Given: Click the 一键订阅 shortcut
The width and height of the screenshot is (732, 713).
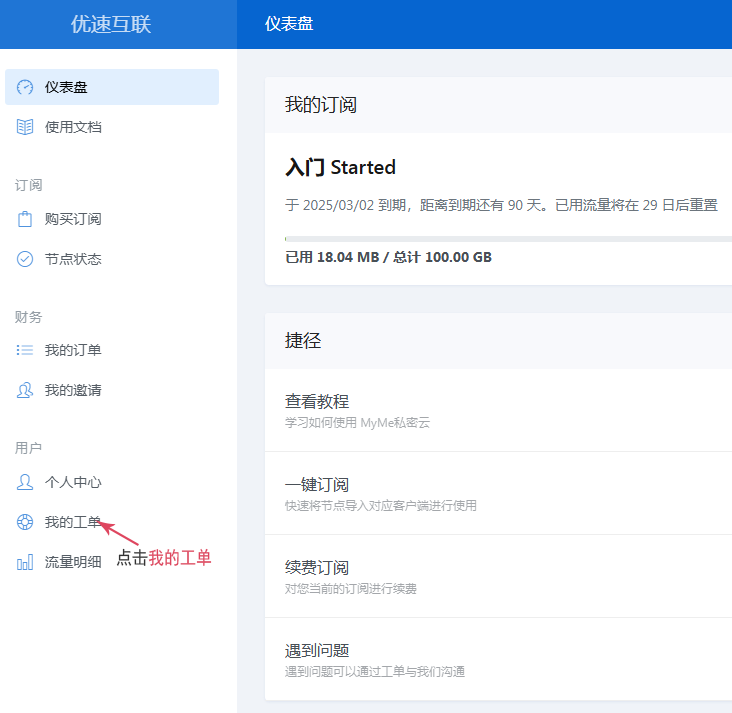Looking at the screenshot, I should [317, 484].
